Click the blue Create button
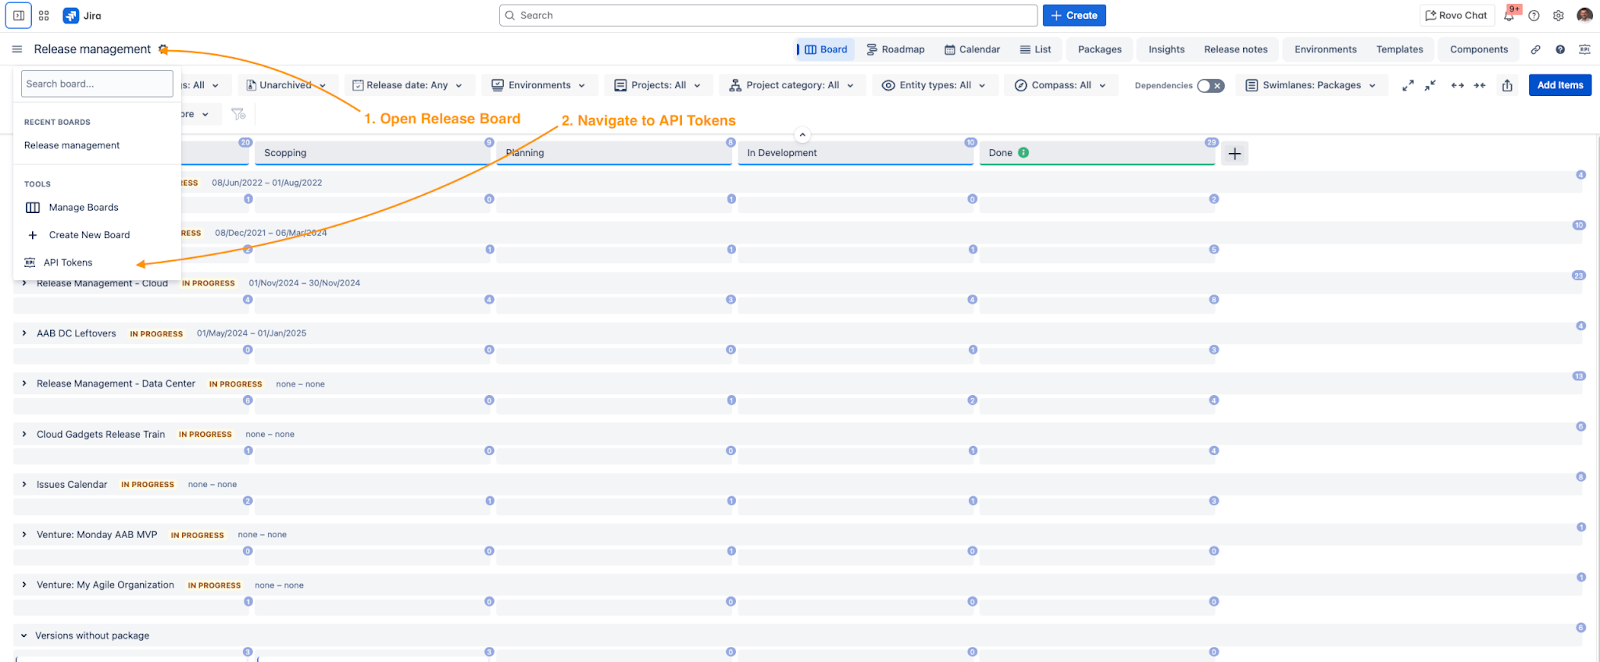The height and width of the screenshot is (662, 1600). (x=1074, y=16)
